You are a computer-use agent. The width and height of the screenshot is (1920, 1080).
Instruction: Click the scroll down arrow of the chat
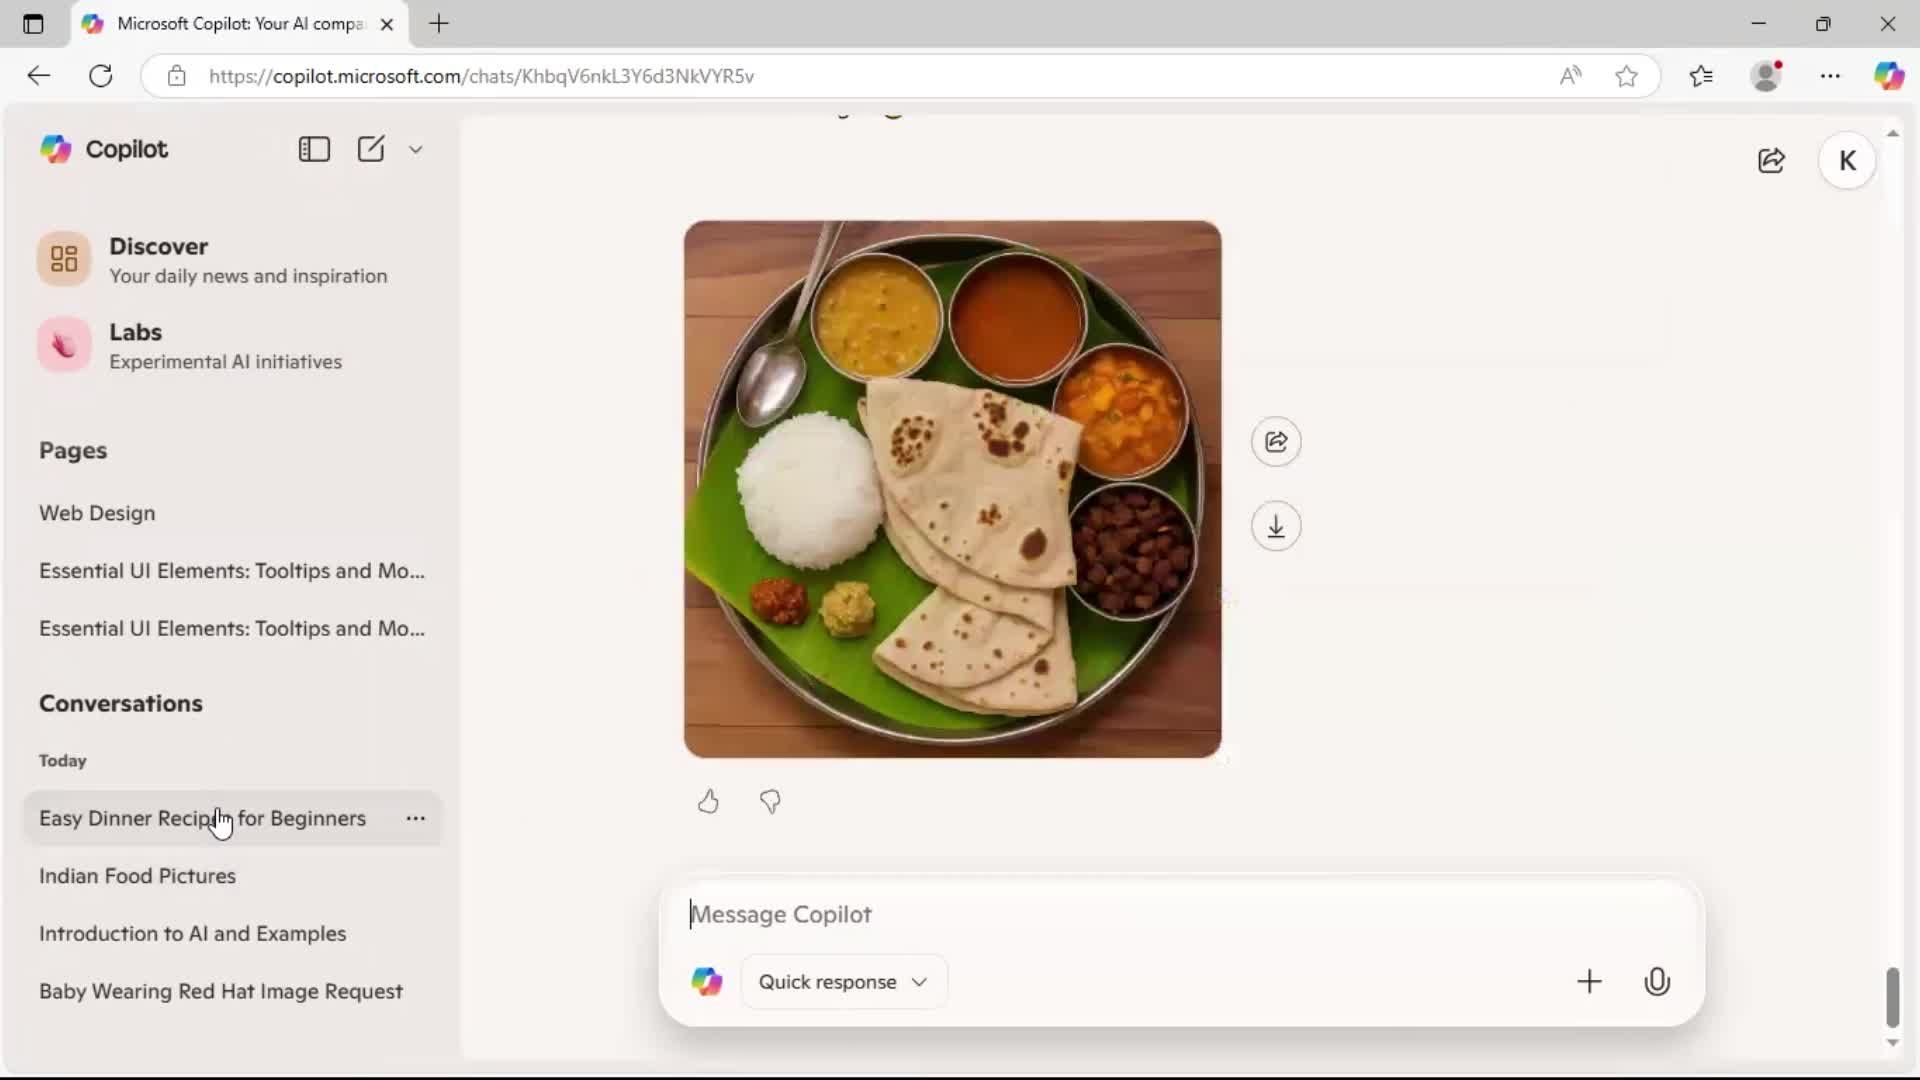click(x=1892, y=1043)
